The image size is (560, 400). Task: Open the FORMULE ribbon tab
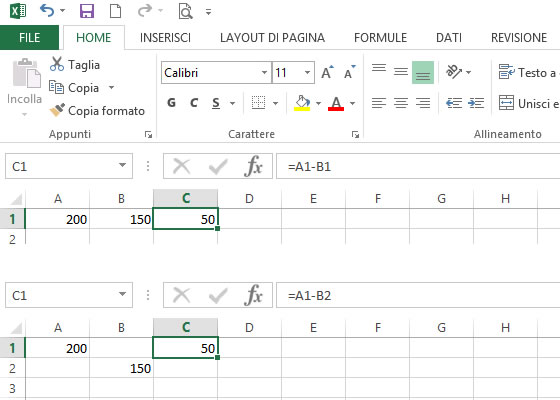tap(380, 38)
